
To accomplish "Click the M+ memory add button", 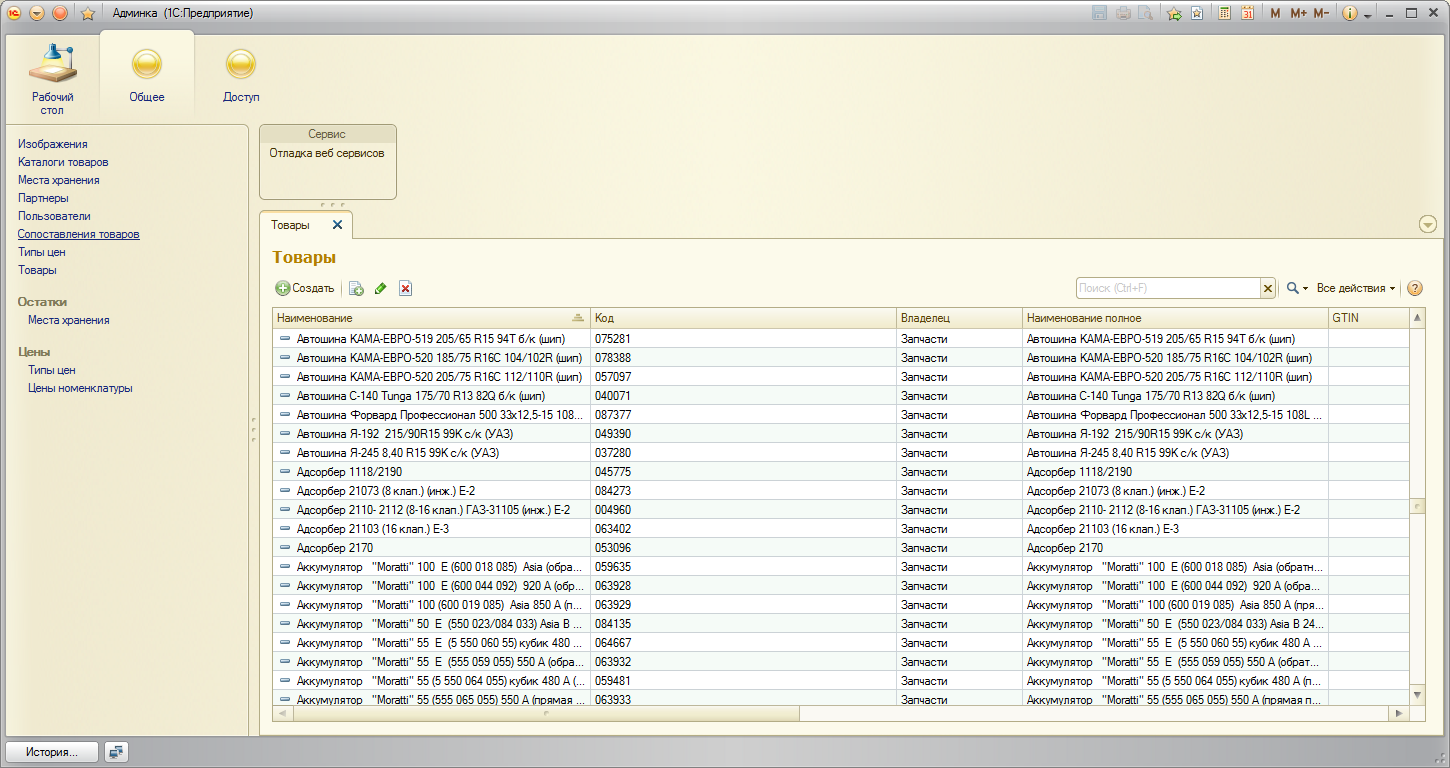I will click(1298, 13).
